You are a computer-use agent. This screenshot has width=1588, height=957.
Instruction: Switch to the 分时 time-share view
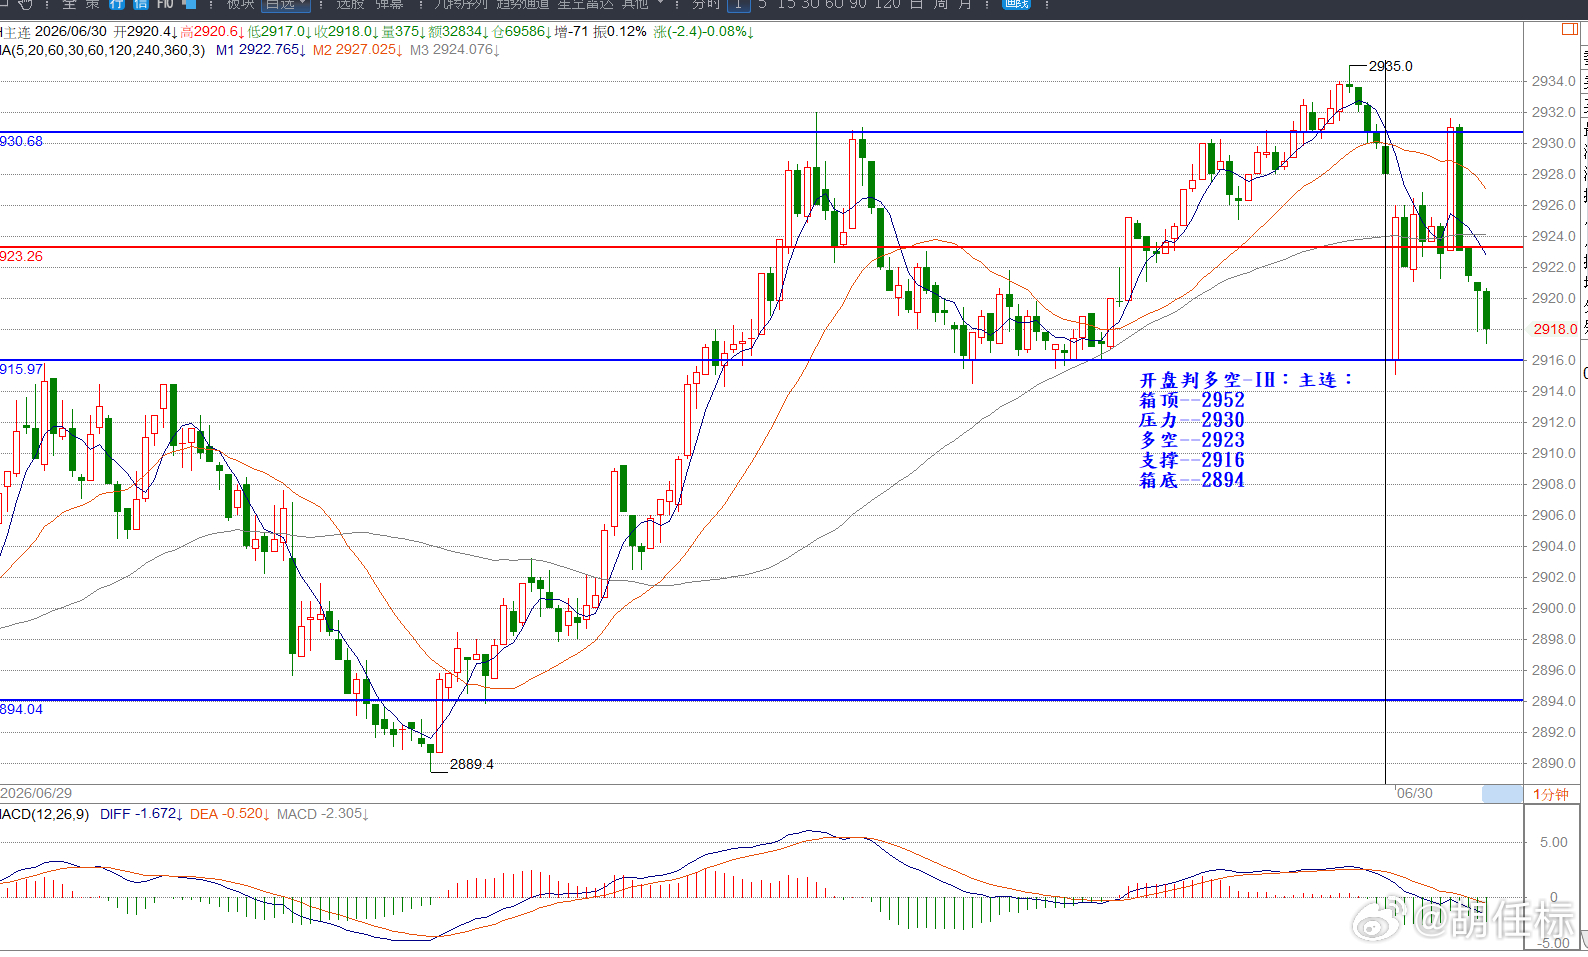pyautogui.click(x=706, y=5)
